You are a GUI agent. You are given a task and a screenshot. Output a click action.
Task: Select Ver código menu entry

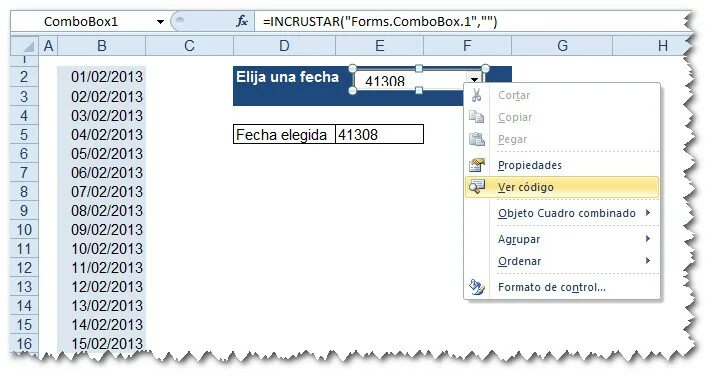(562, 187)
